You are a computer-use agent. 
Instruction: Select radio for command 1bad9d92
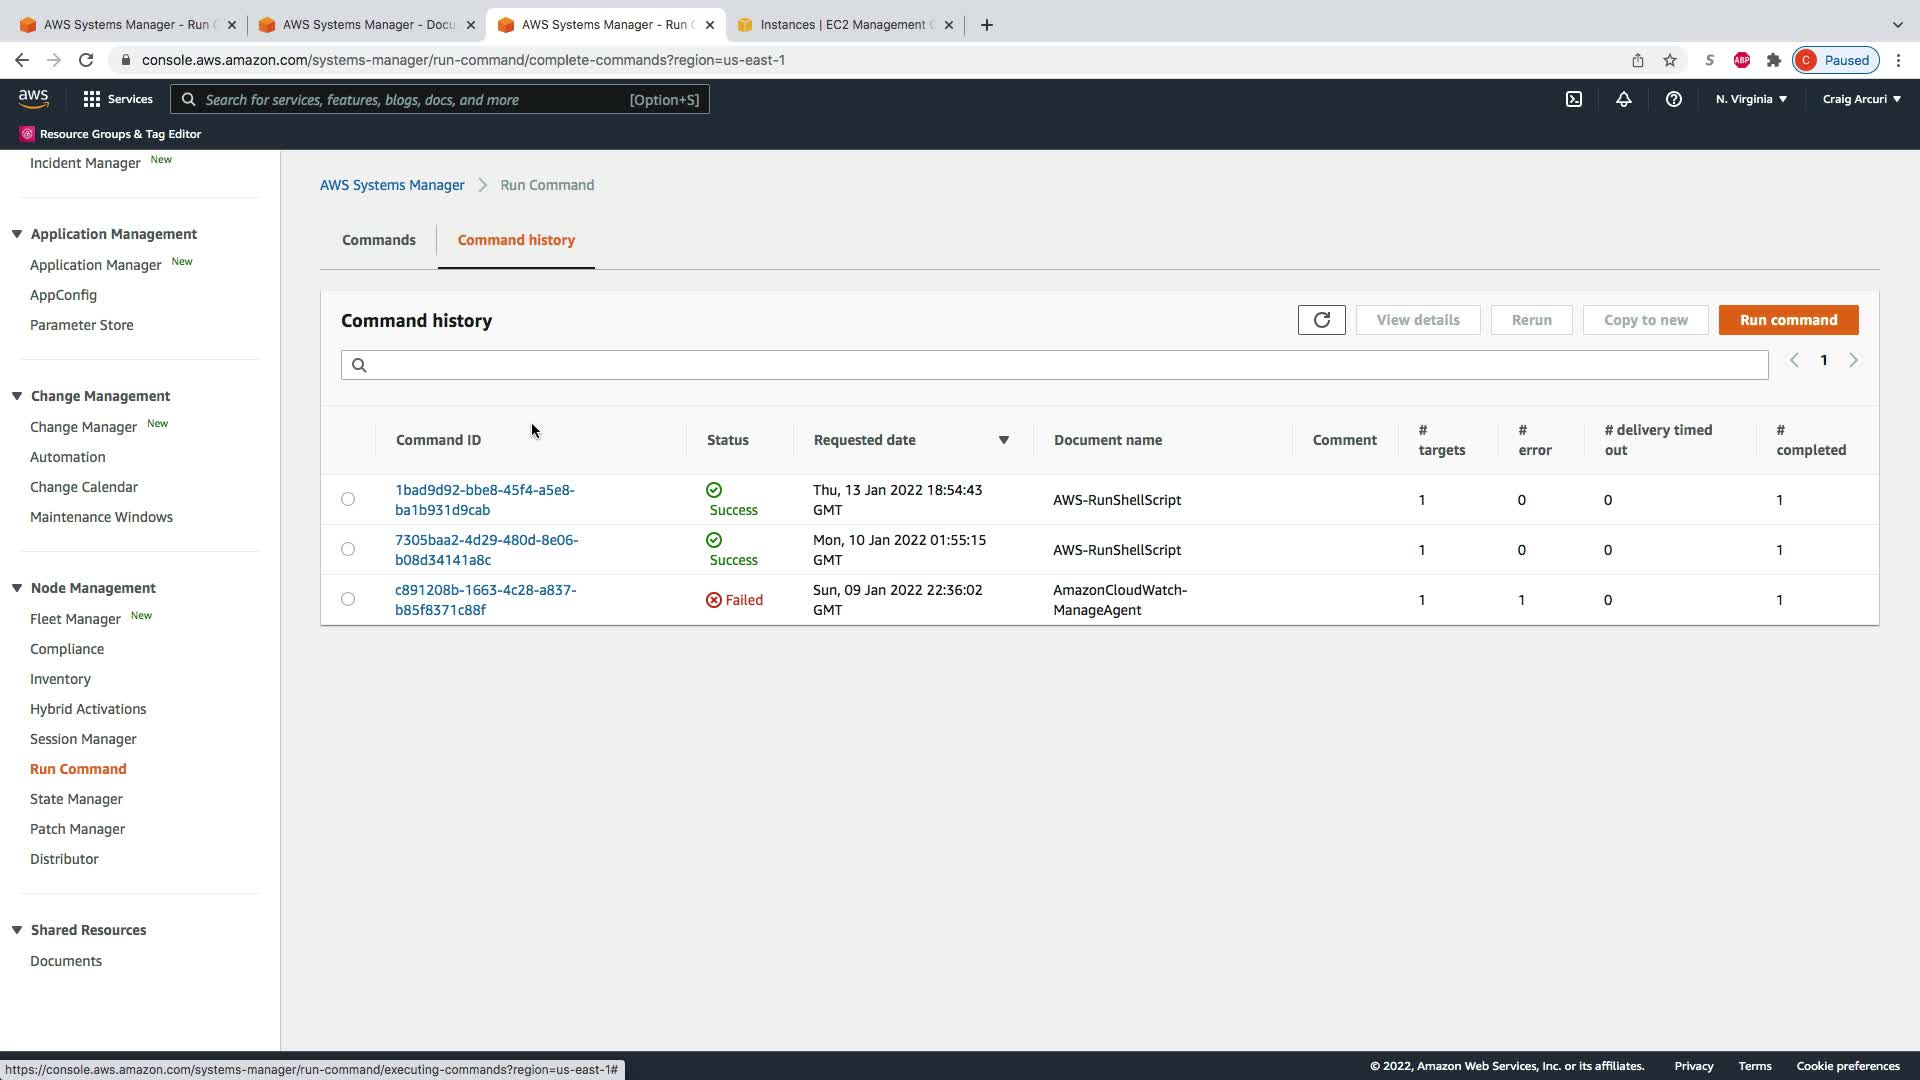click(x=348, y=499)
